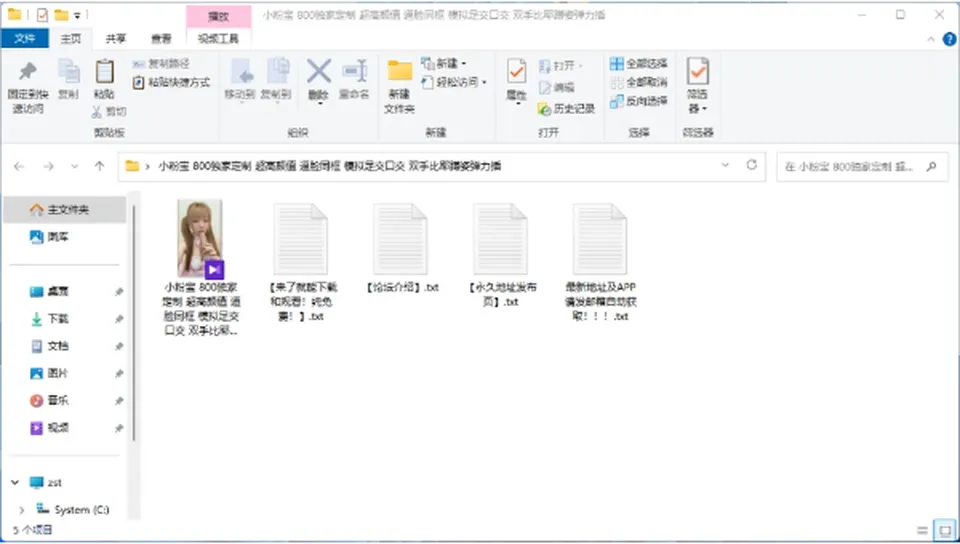Collapse the zst computer tree node
Screen dimensions: 960x544
pos(15,482)
